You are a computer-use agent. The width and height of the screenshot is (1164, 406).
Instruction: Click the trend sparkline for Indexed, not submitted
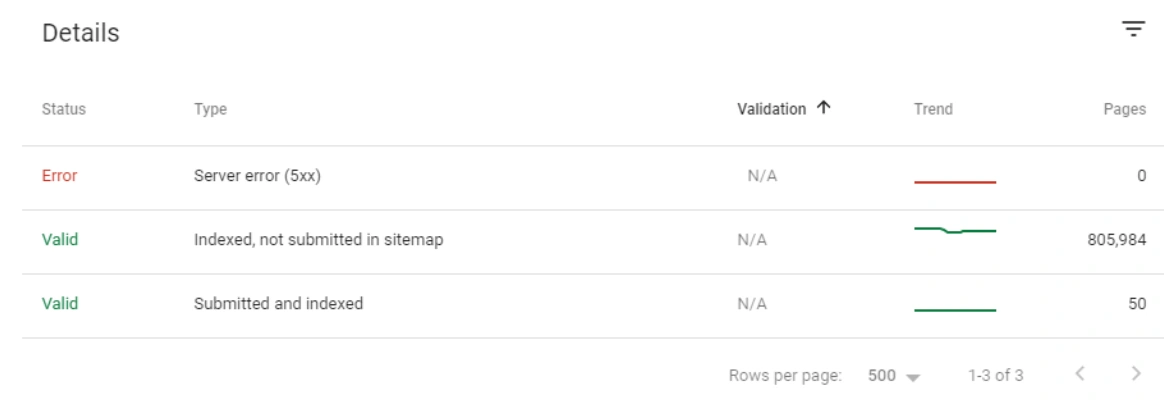click(955, 231)
